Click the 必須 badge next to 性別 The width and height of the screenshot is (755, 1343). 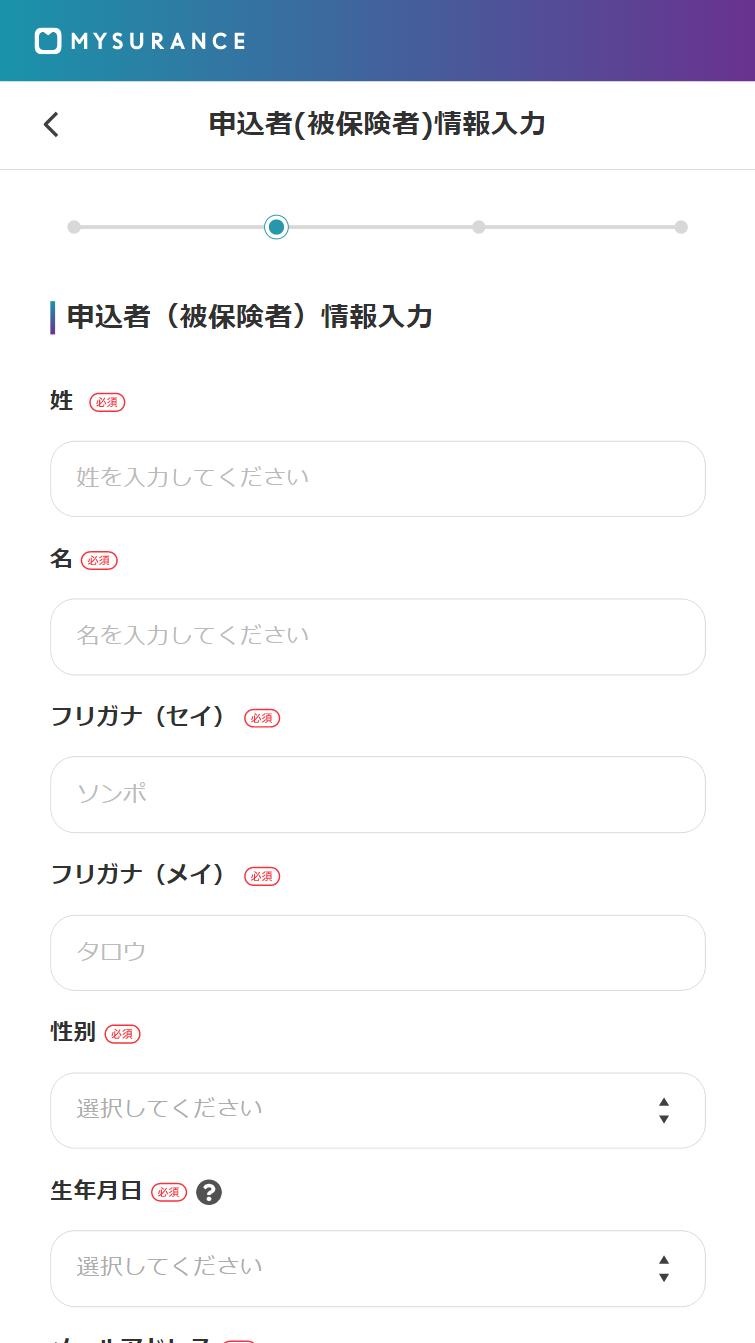coord(122,1034)
